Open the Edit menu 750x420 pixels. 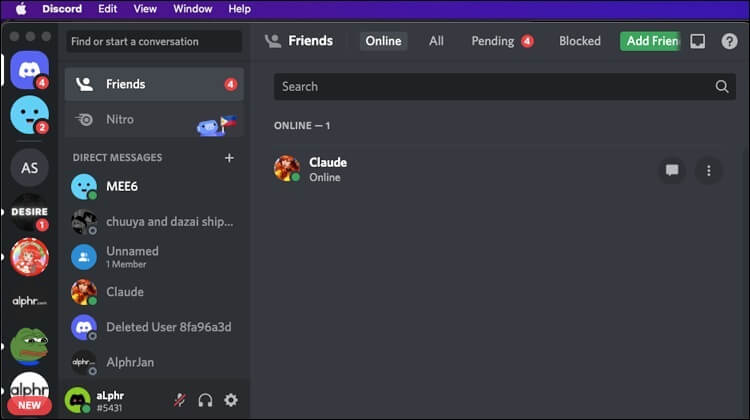point(108,9)
